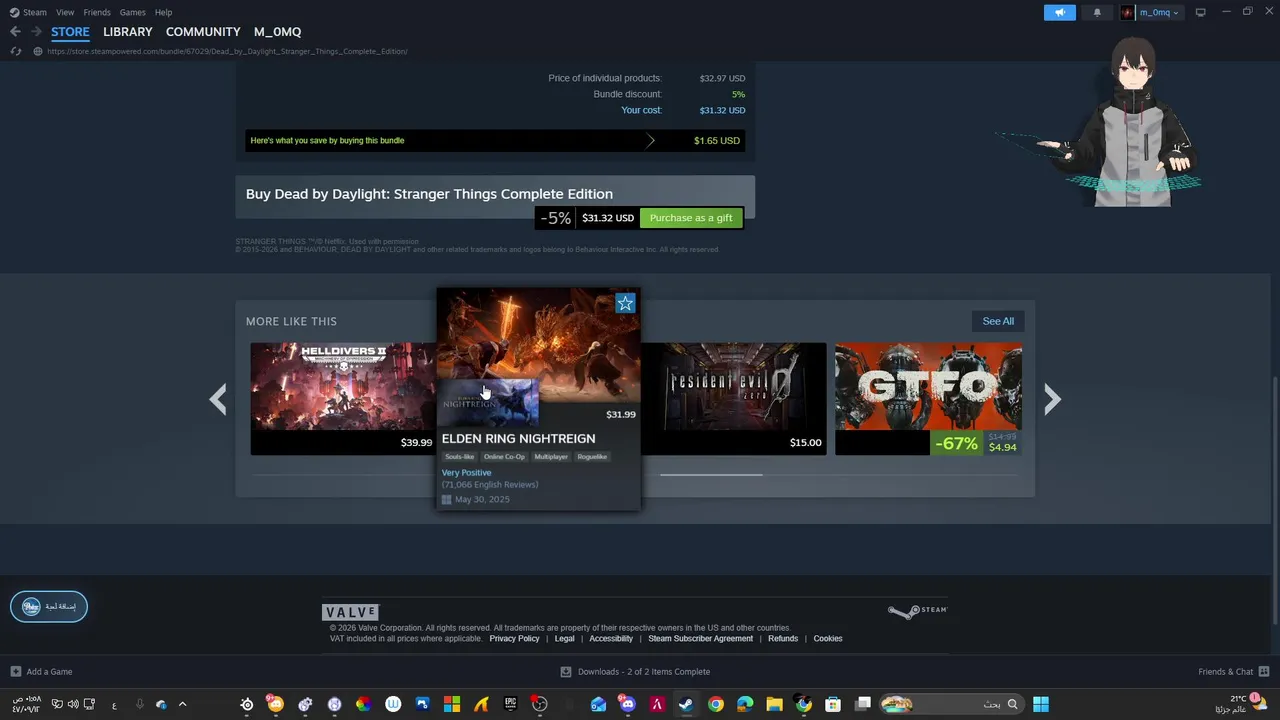Open the weather widget showing 21°C
Image resolution: width=1280 pixels, height=720 pixels.
pyautogui.click(x=1242, y=704)
